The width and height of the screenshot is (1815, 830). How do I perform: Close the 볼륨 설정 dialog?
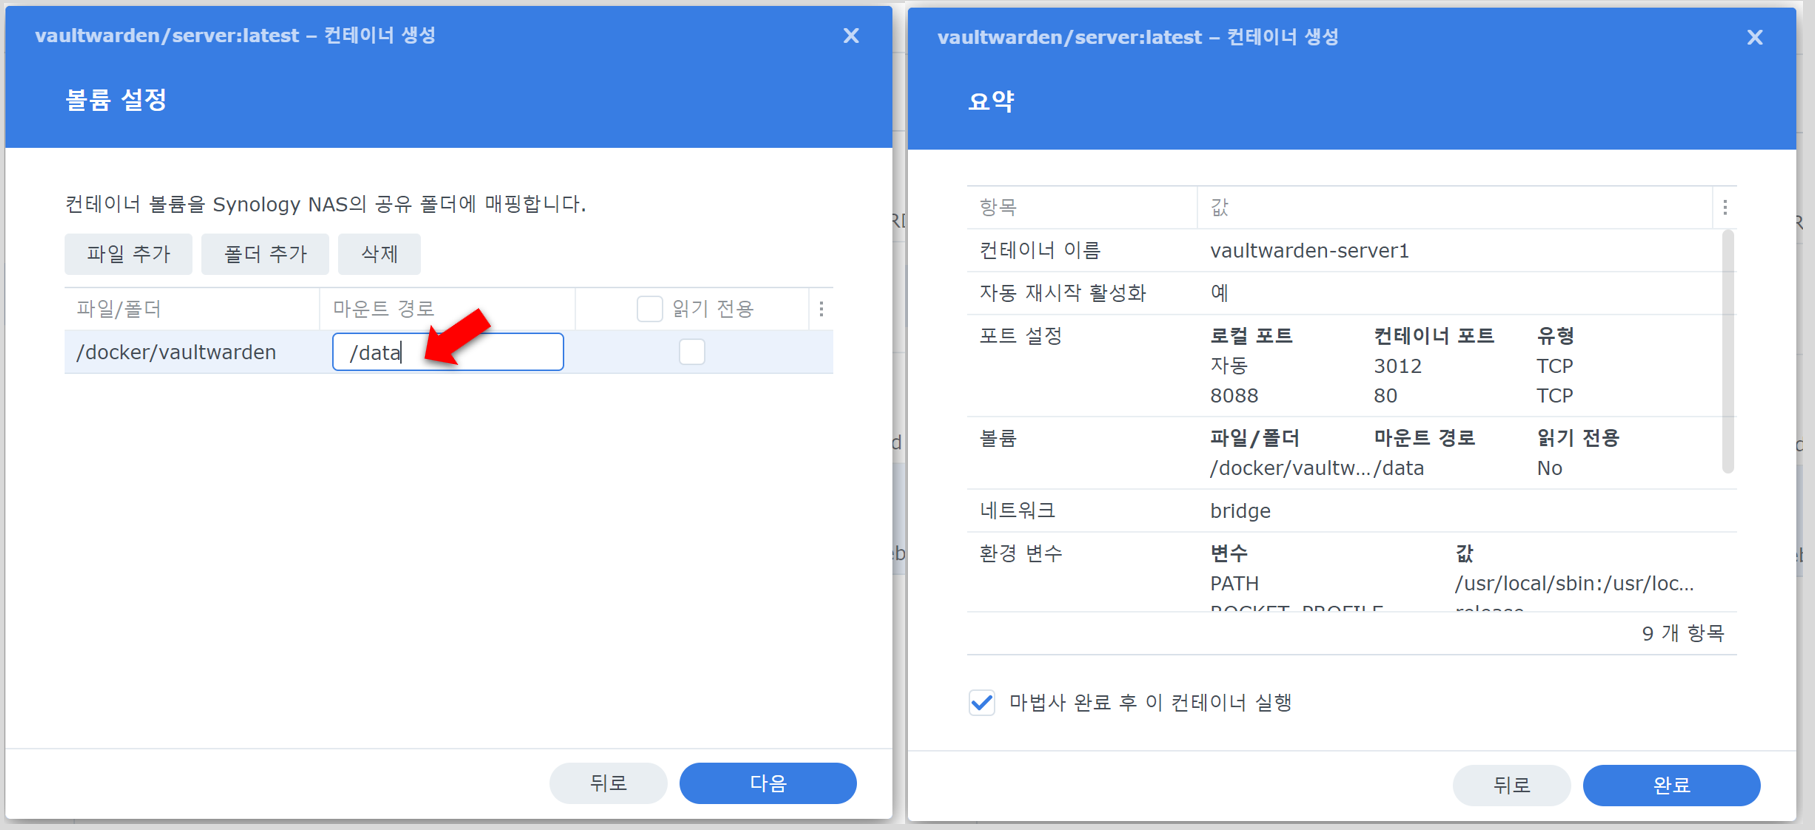coord(851,36)
